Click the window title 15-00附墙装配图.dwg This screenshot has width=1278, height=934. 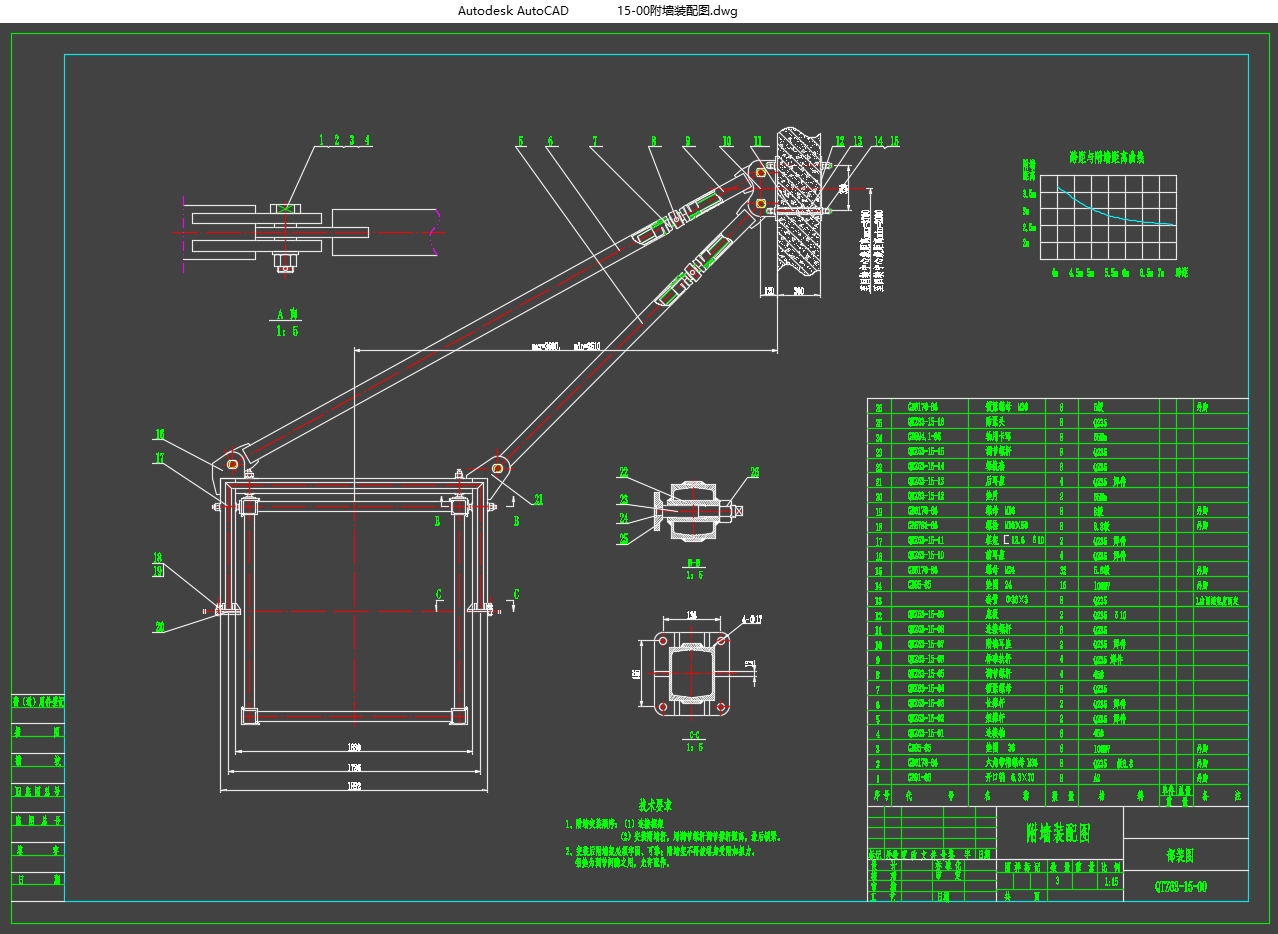pos(678,11)
